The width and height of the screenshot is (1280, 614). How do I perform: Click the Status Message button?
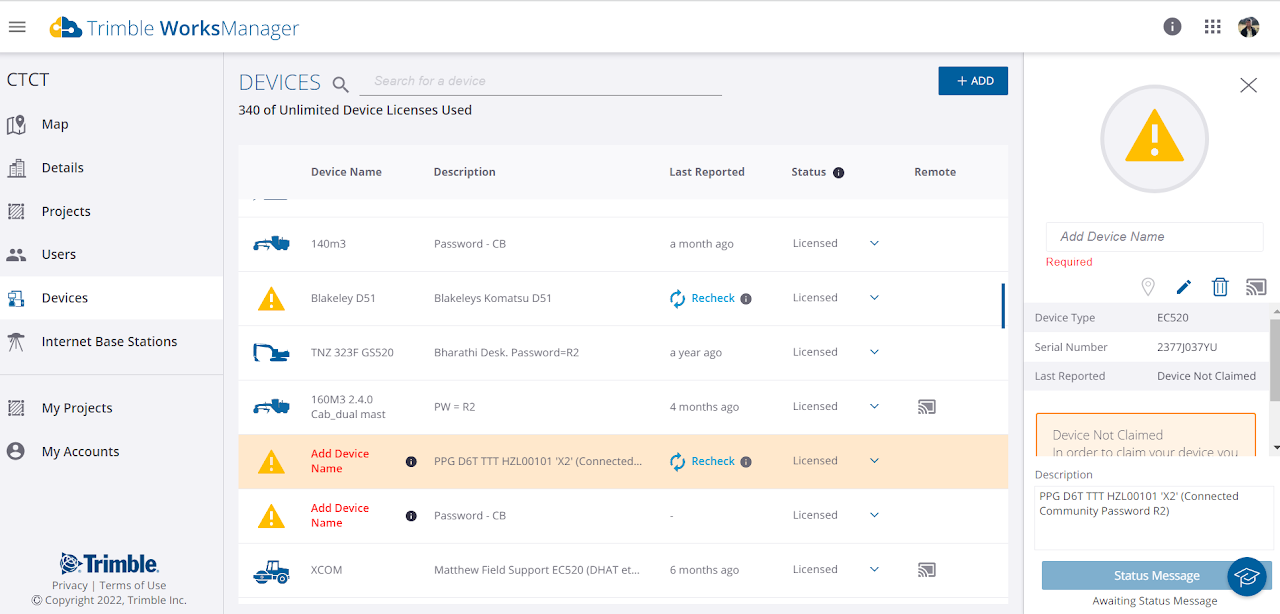point(1156,576)
